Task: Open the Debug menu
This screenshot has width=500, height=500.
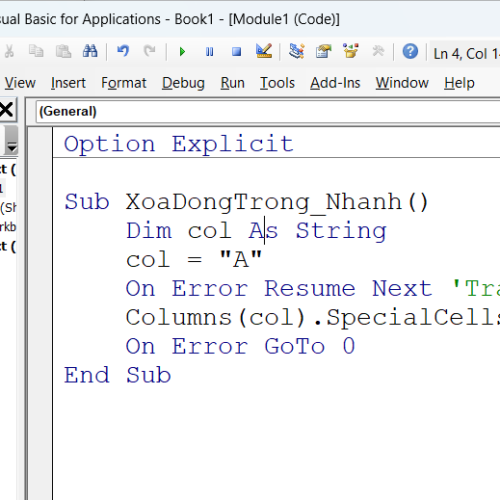Action: click(183, 83)
